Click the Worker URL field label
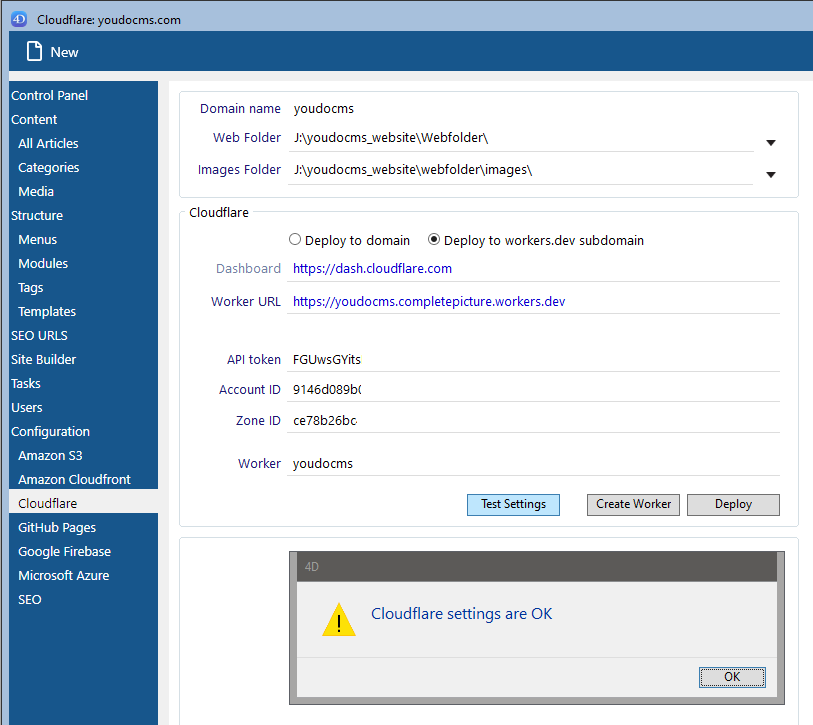Viewport: 813px width, 725px height. [246, 302]
